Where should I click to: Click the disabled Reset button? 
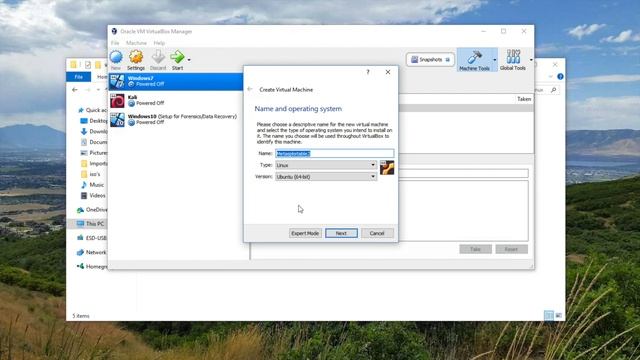[x=511, y=249]
